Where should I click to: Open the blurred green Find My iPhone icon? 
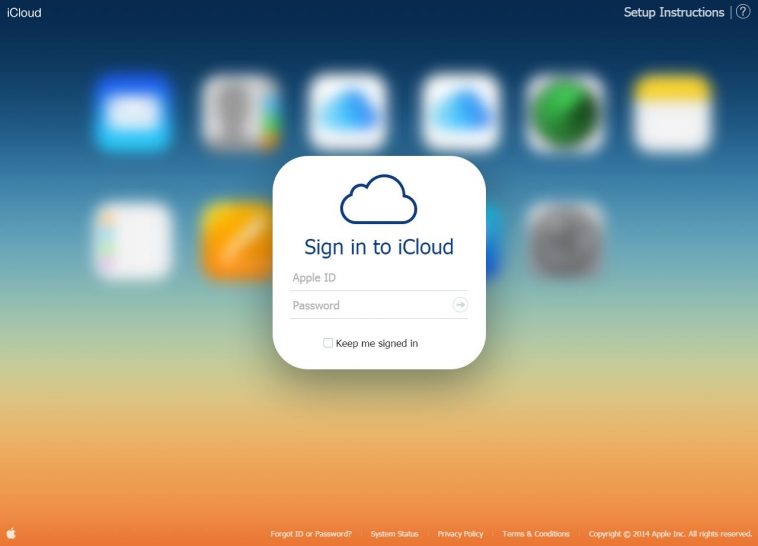point(565,111)
